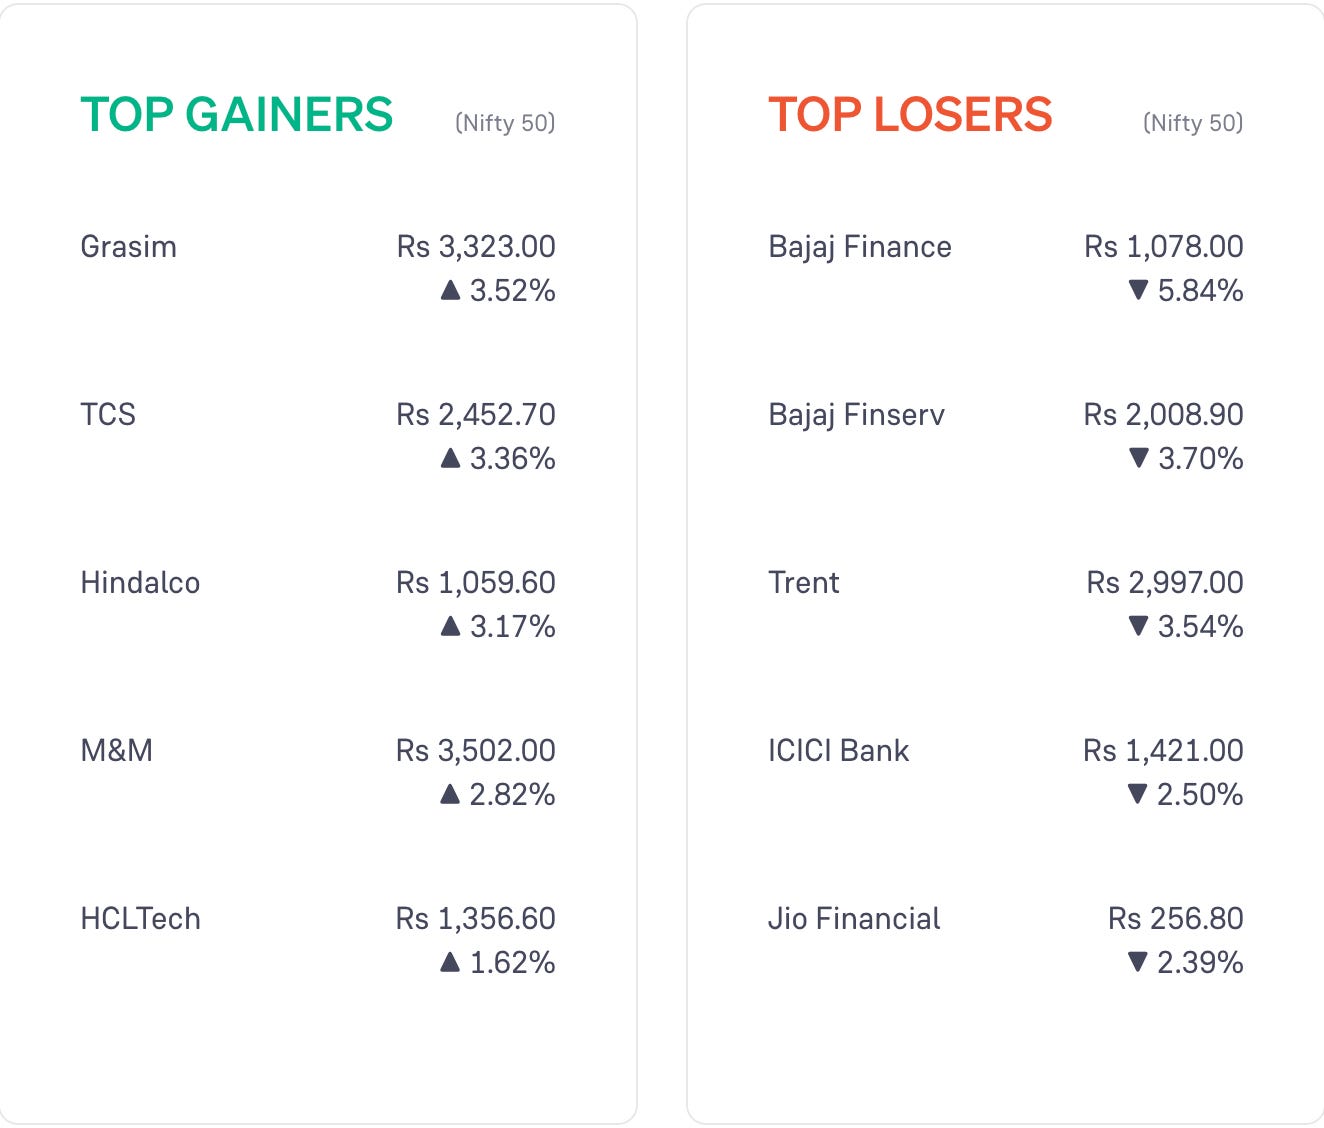Click the M&M price Rs 3,502.00
This screenshot has width=1324, height=1128.
(476, 751)
